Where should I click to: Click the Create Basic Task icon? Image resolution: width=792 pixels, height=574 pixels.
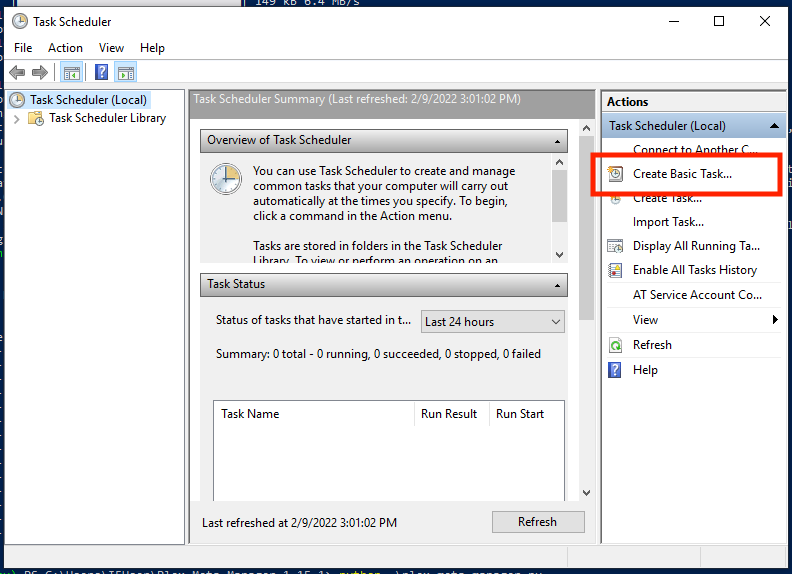[615, 174]
